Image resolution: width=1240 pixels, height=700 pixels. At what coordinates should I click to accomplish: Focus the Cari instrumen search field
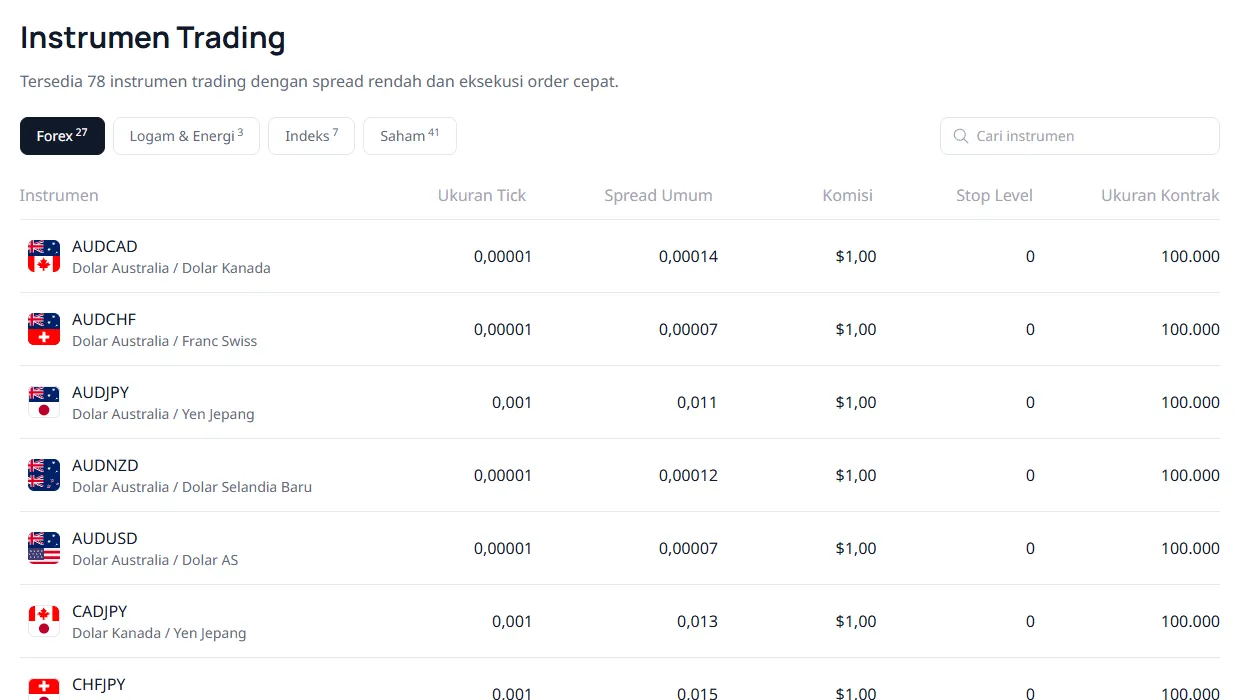[x=1080, y=136]
